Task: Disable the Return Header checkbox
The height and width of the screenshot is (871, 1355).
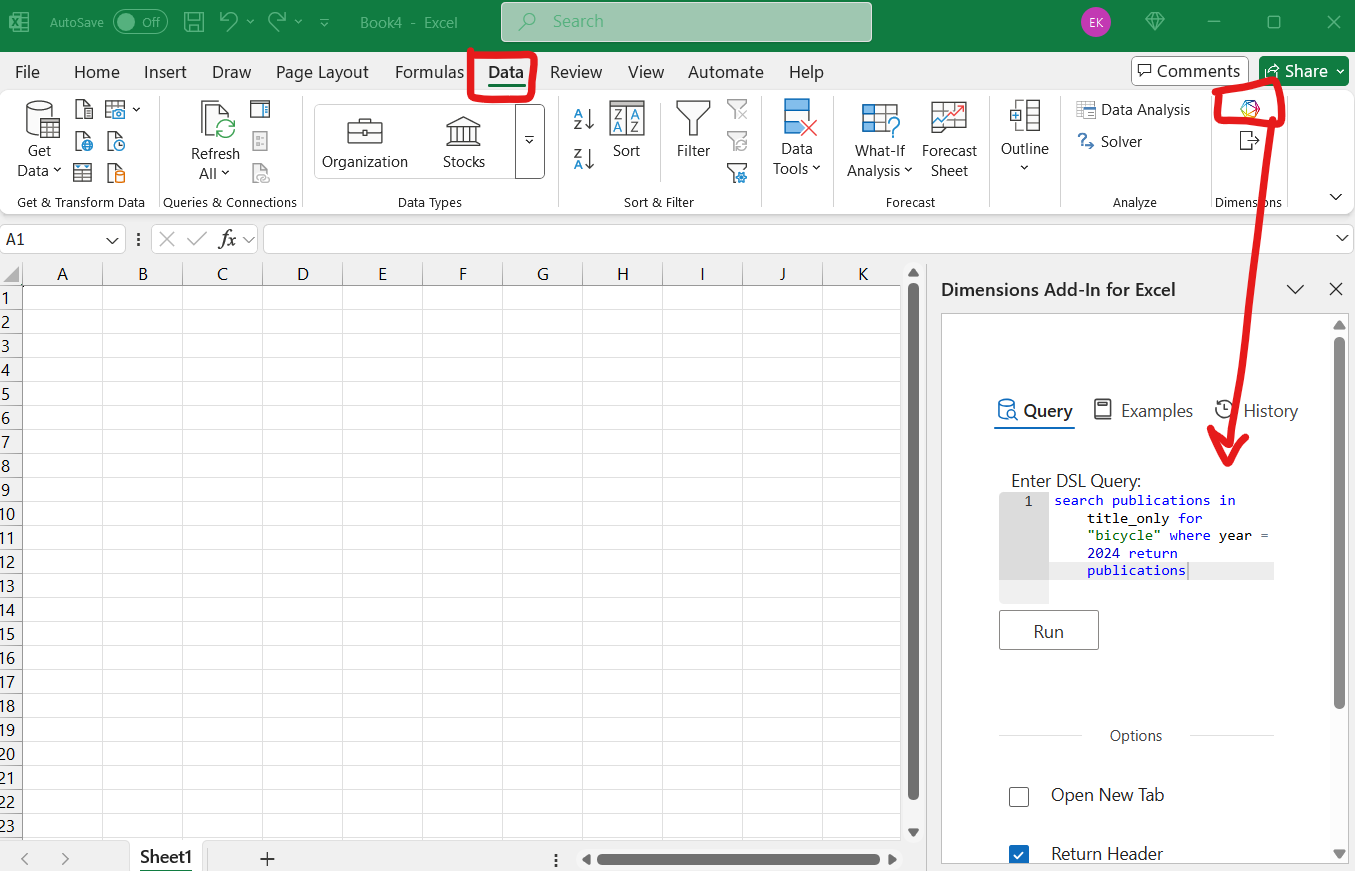Action: [1019, 855]
